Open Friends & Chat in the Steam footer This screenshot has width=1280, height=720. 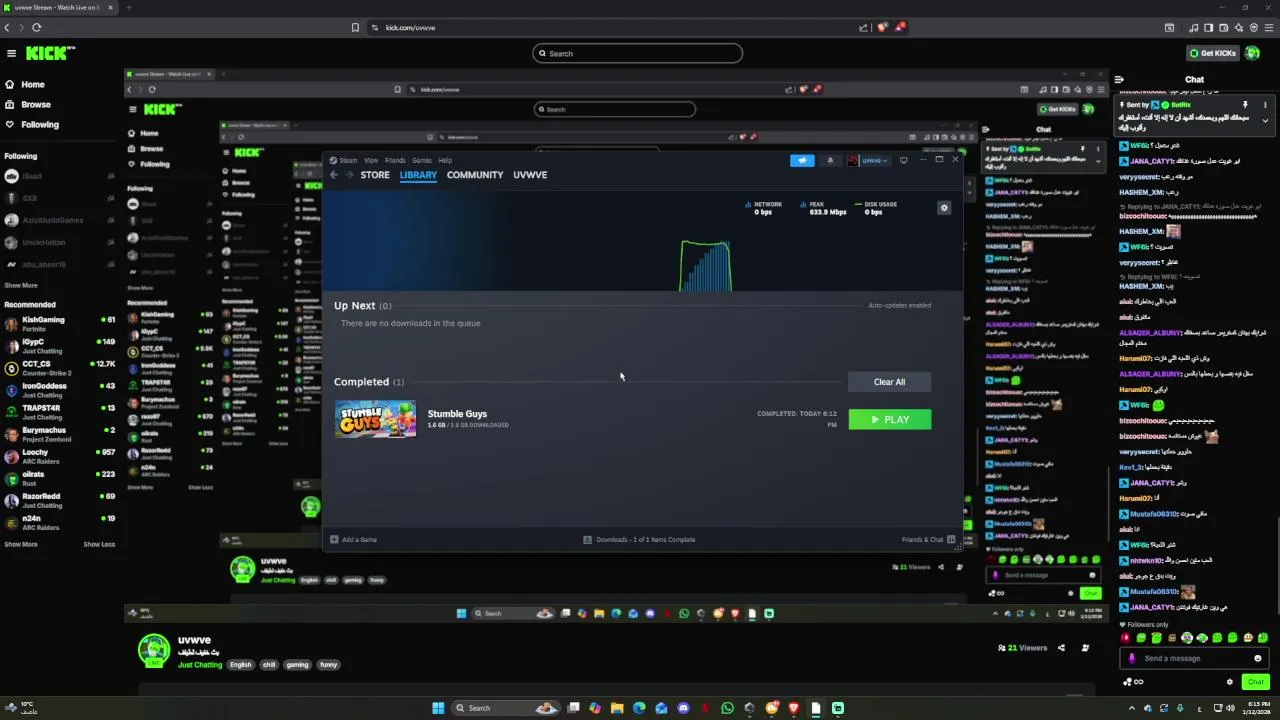pyautogui.click(x=928, y=540)
